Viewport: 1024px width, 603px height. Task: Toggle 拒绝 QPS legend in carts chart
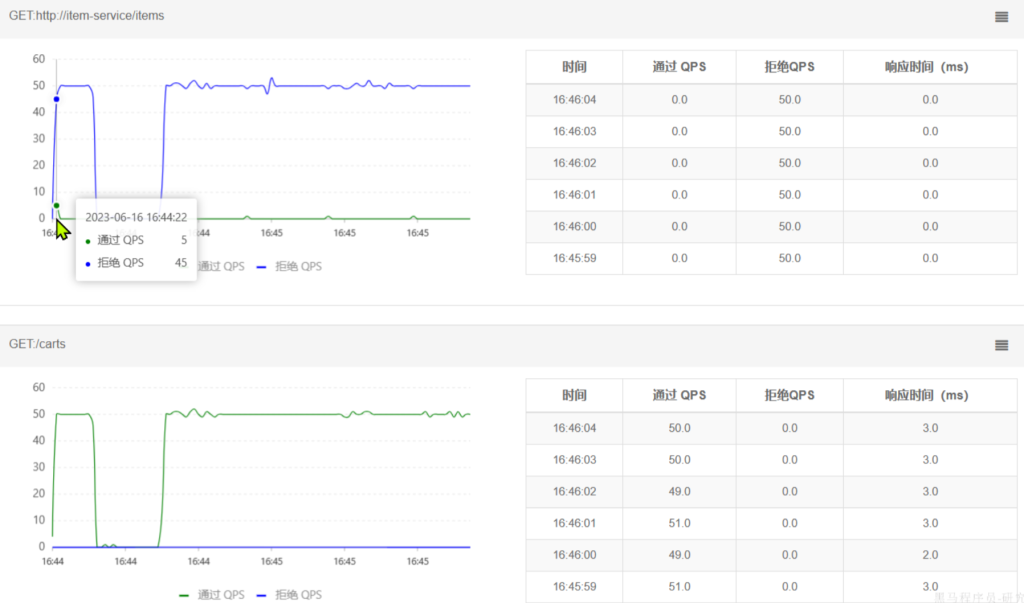pos(289,594)
